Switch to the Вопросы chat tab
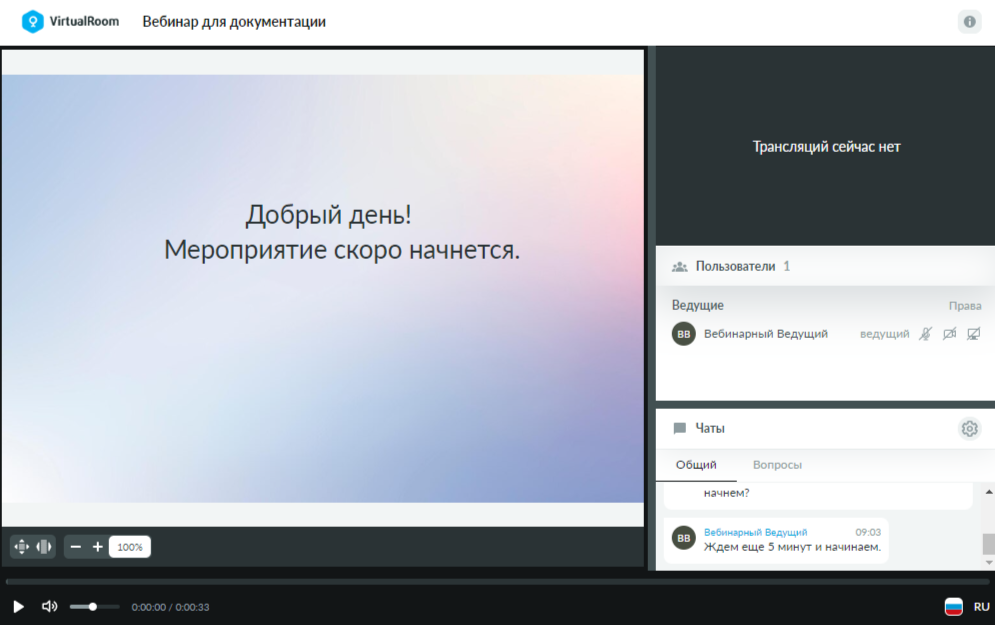 click(x=777, y=465)
